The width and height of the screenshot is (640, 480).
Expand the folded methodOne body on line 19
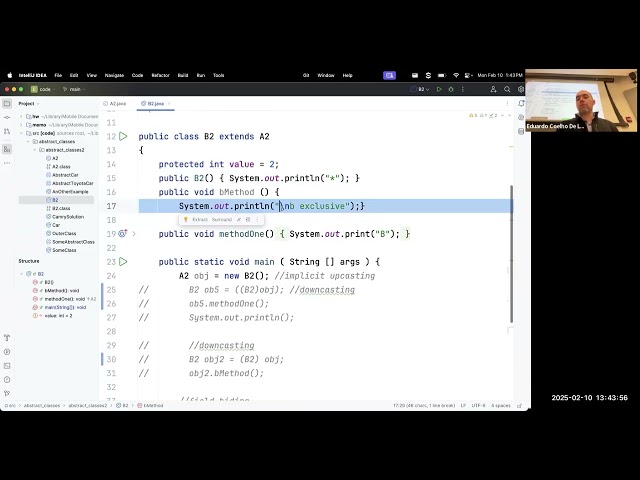click(134, 234)
